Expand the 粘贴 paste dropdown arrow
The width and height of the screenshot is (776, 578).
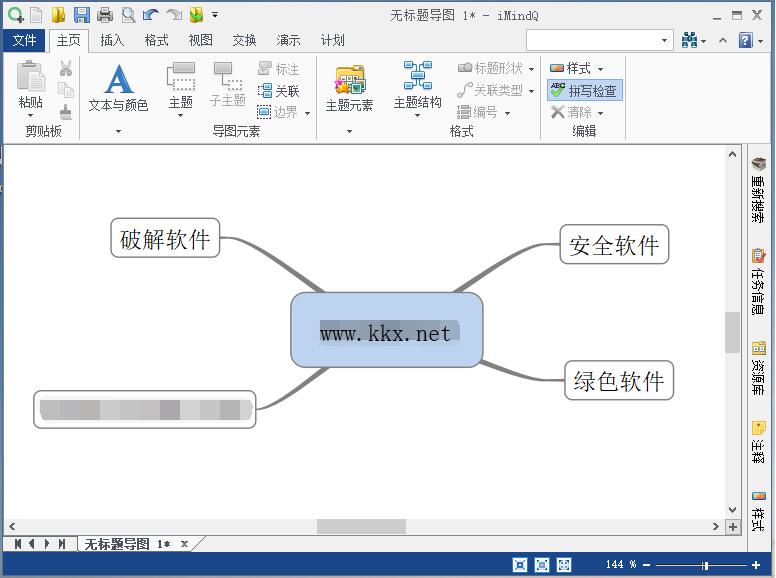[30, 116]
